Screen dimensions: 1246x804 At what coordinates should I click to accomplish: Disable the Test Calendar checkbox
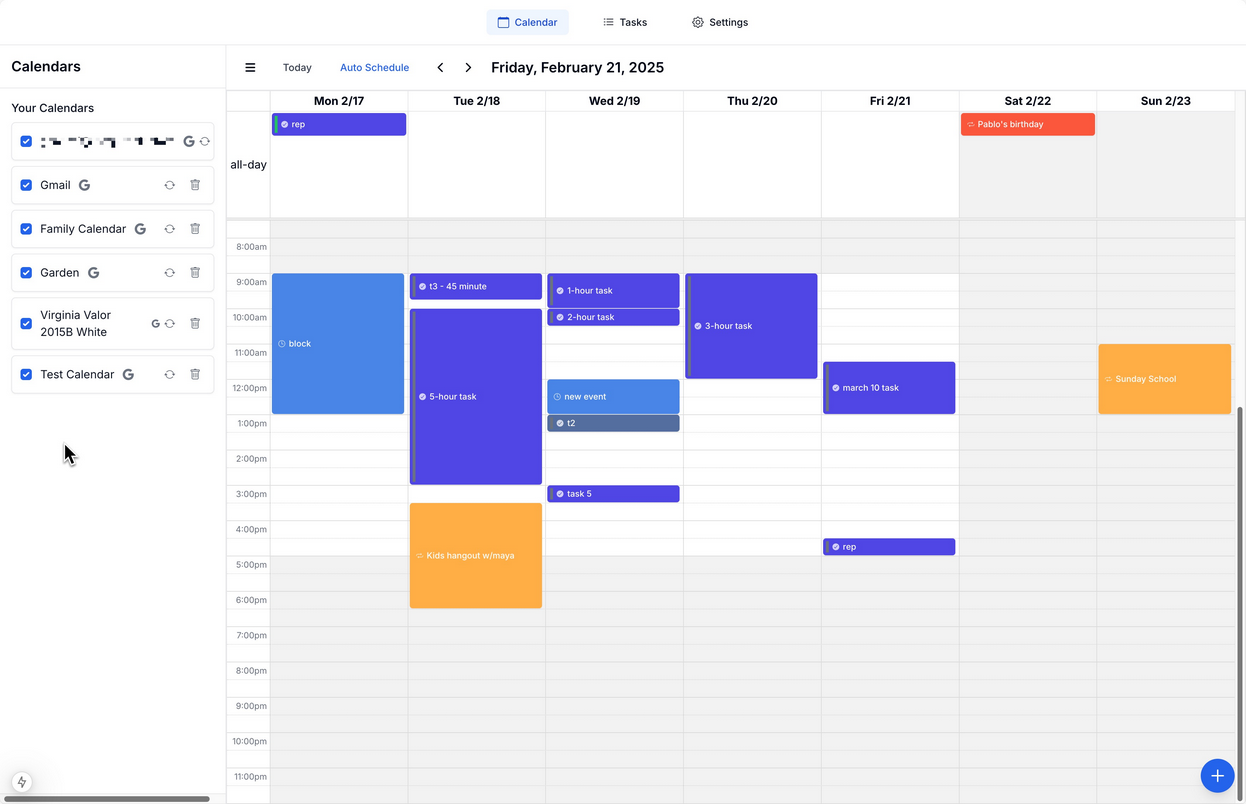point(26,374)
